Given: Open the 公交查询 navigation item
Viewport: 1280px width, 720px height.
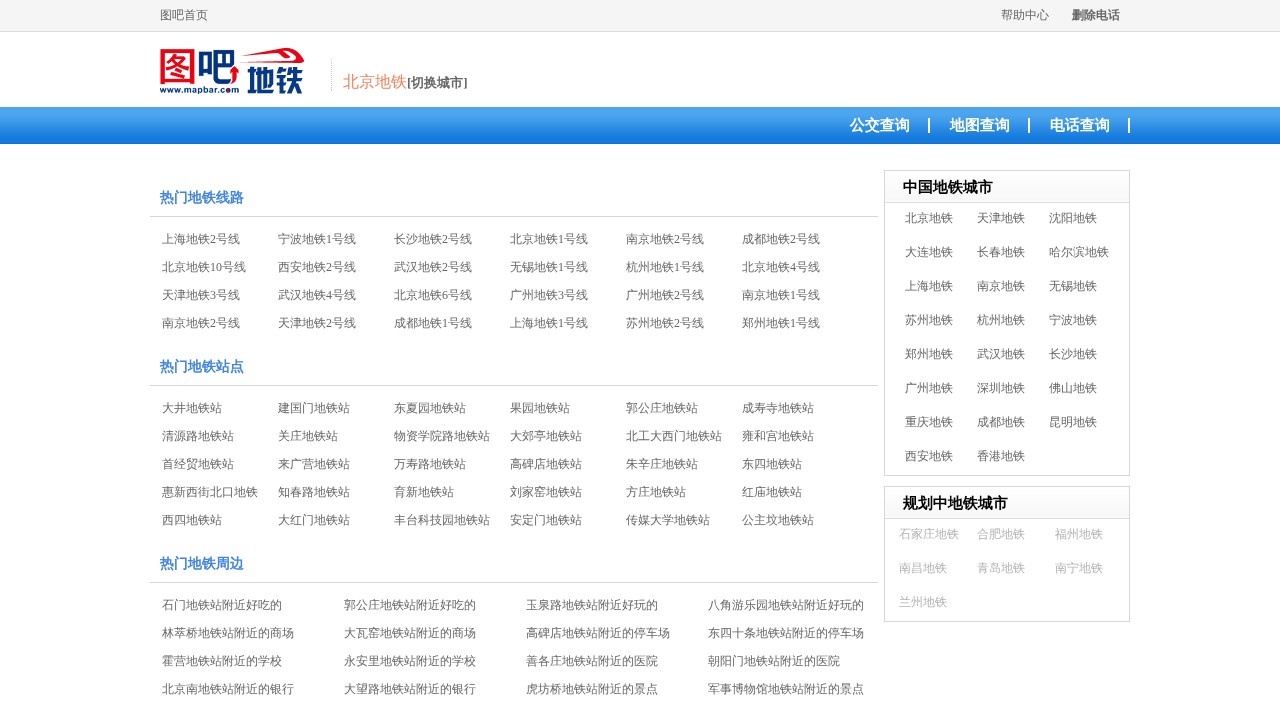Looking at the screenshot, I should tap(880, 125).
